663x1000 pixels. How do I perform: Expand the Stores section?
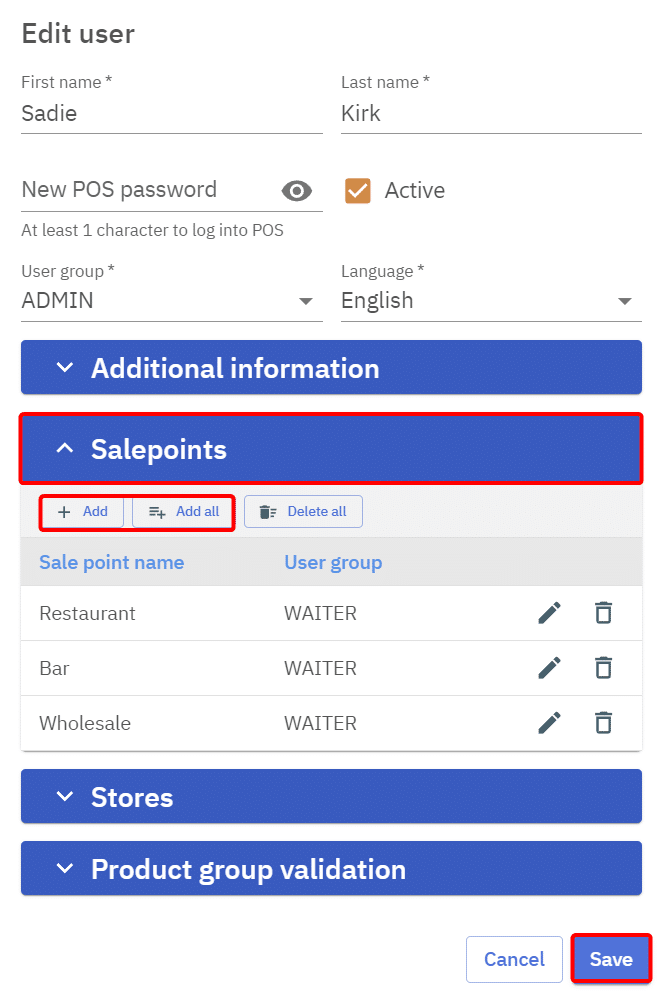pos(331,797)
